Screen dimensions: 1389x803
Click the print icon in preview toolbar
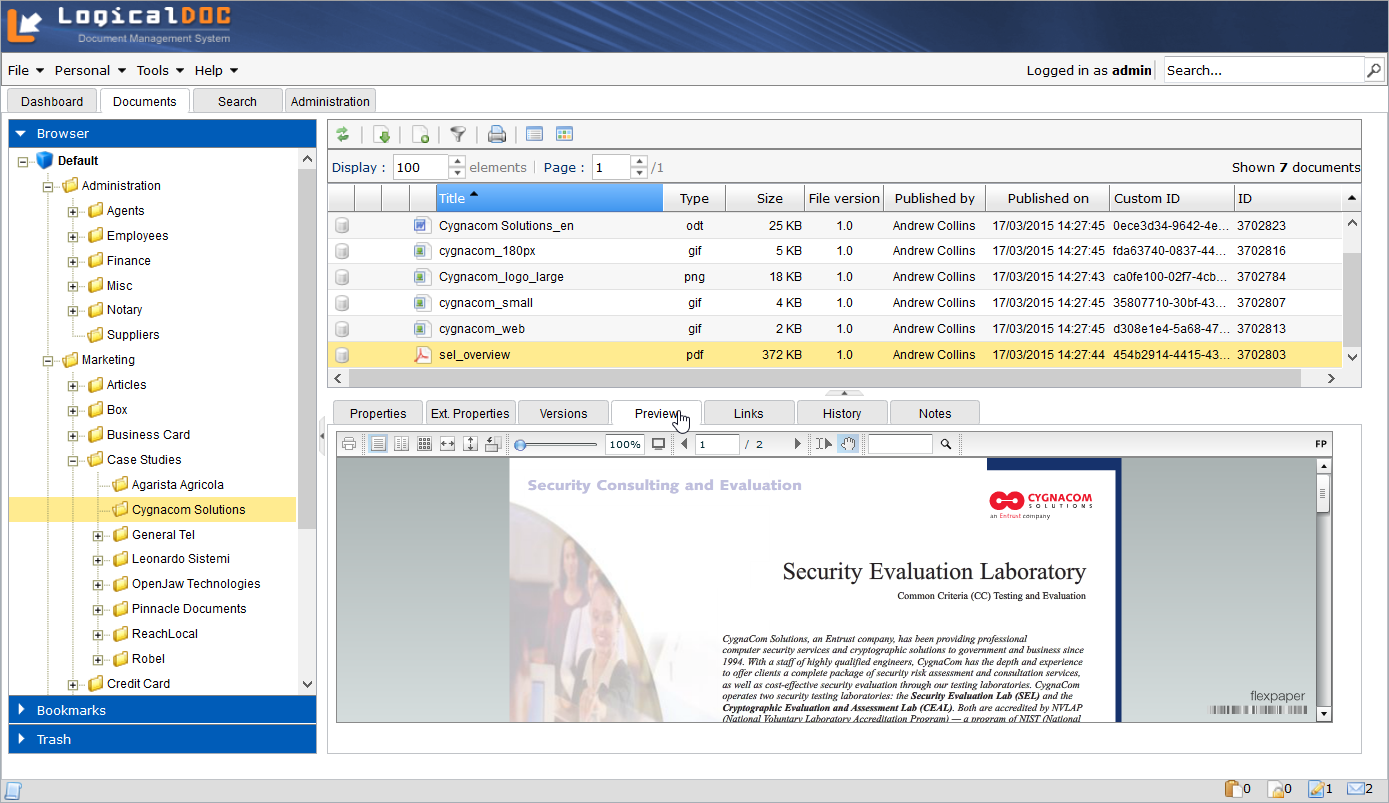click(349, 444)
